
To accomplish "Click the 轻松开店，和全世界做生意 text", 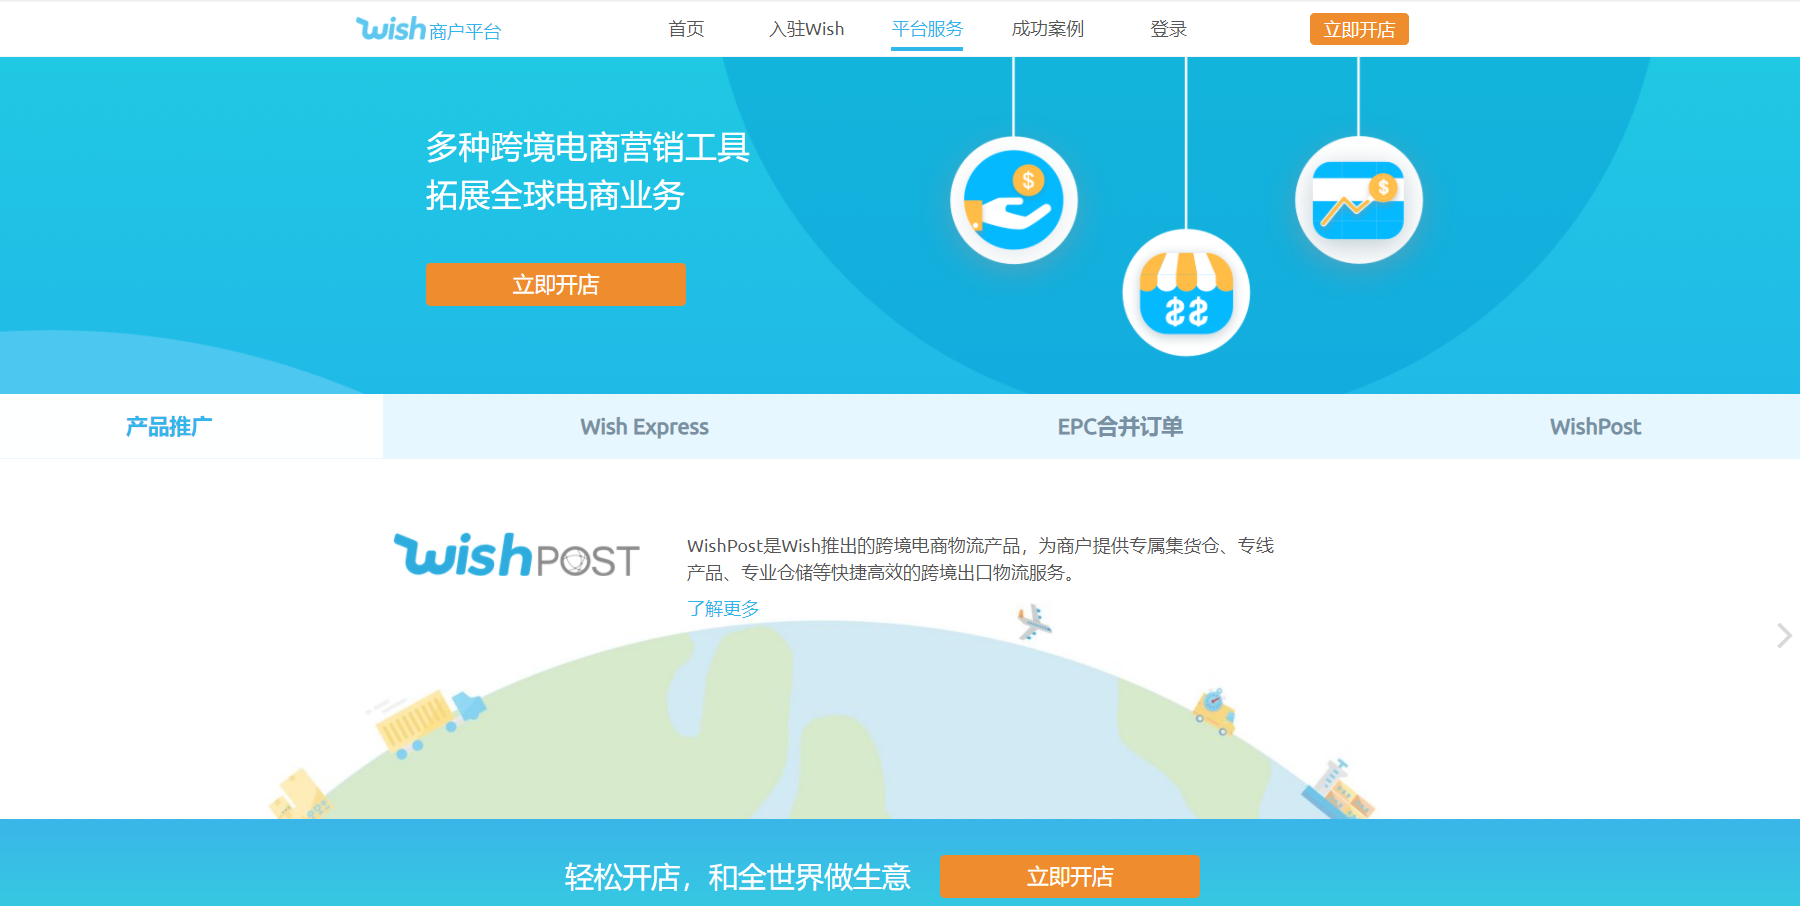I will pyautogui.click(x=738, y=877).
